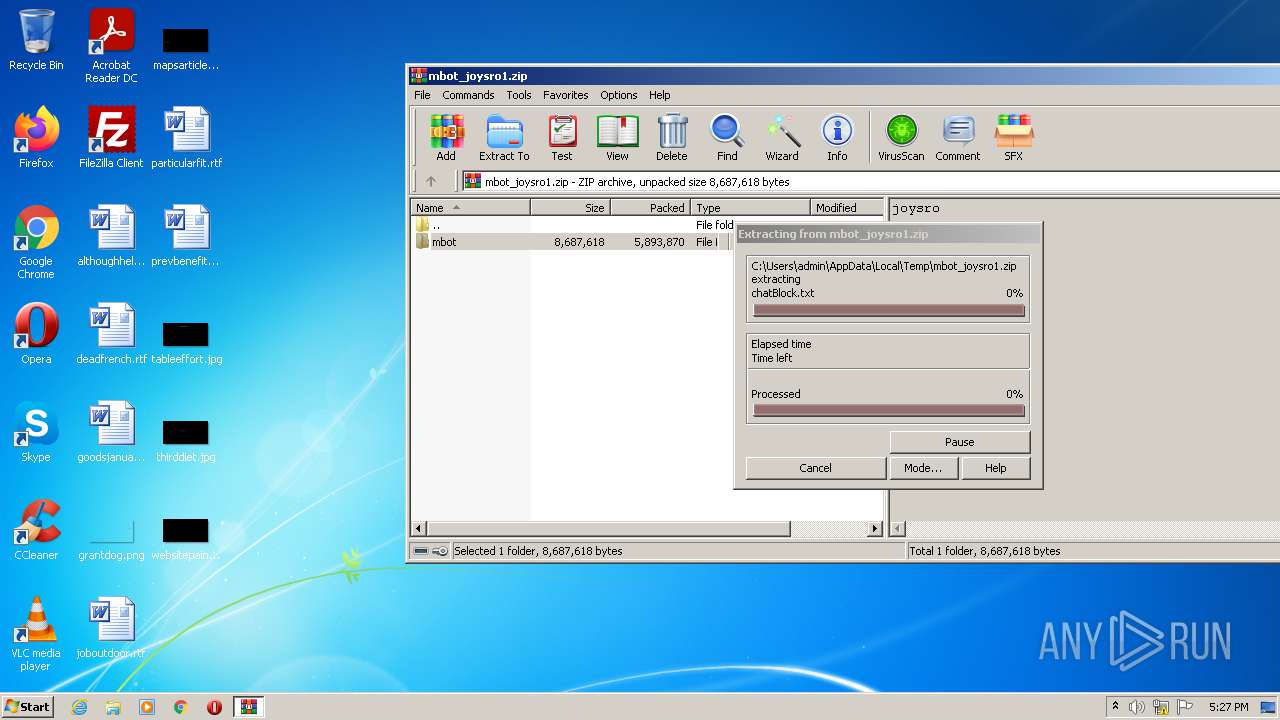The image size is (1280, 720).
Task: Open VLC media player desktop icon
Action: pos(36,634)
